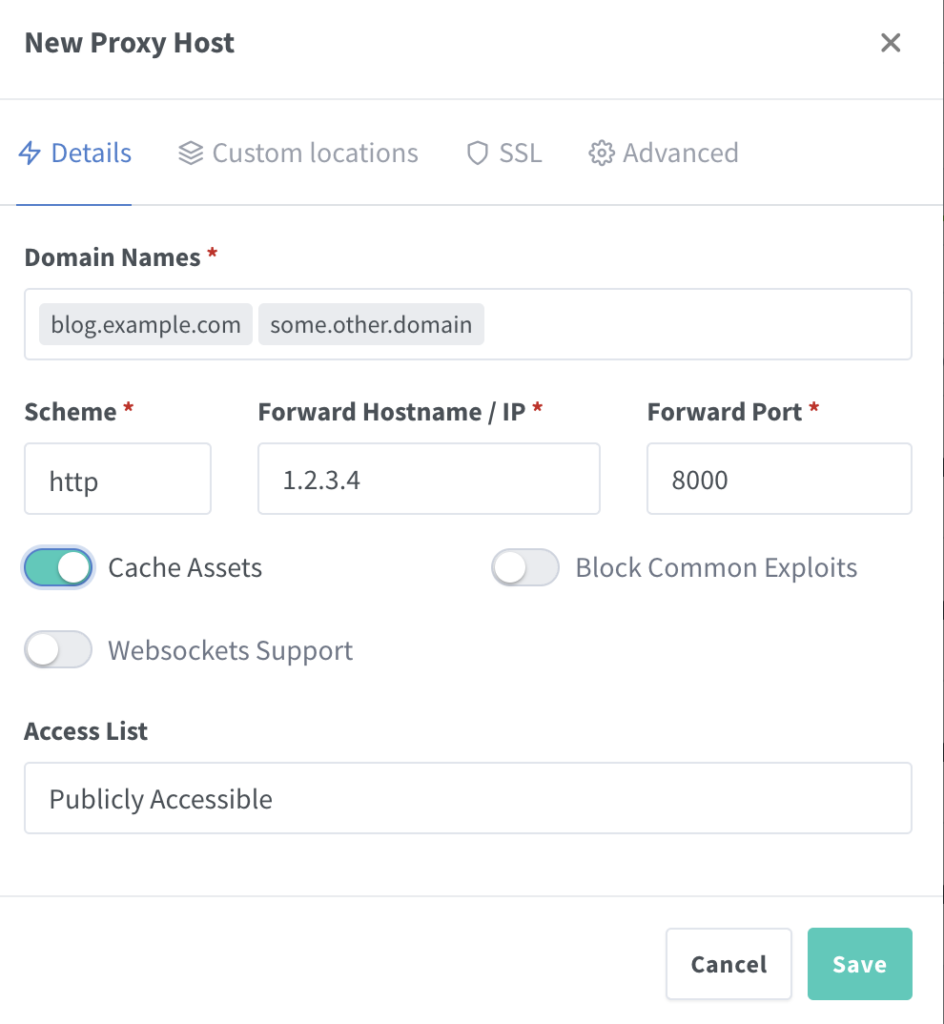Image resolution: width=944 pixels, height=1024 pixels.
Task: Close the New Proxy Host dialog
Action: [x=890, y=43]
